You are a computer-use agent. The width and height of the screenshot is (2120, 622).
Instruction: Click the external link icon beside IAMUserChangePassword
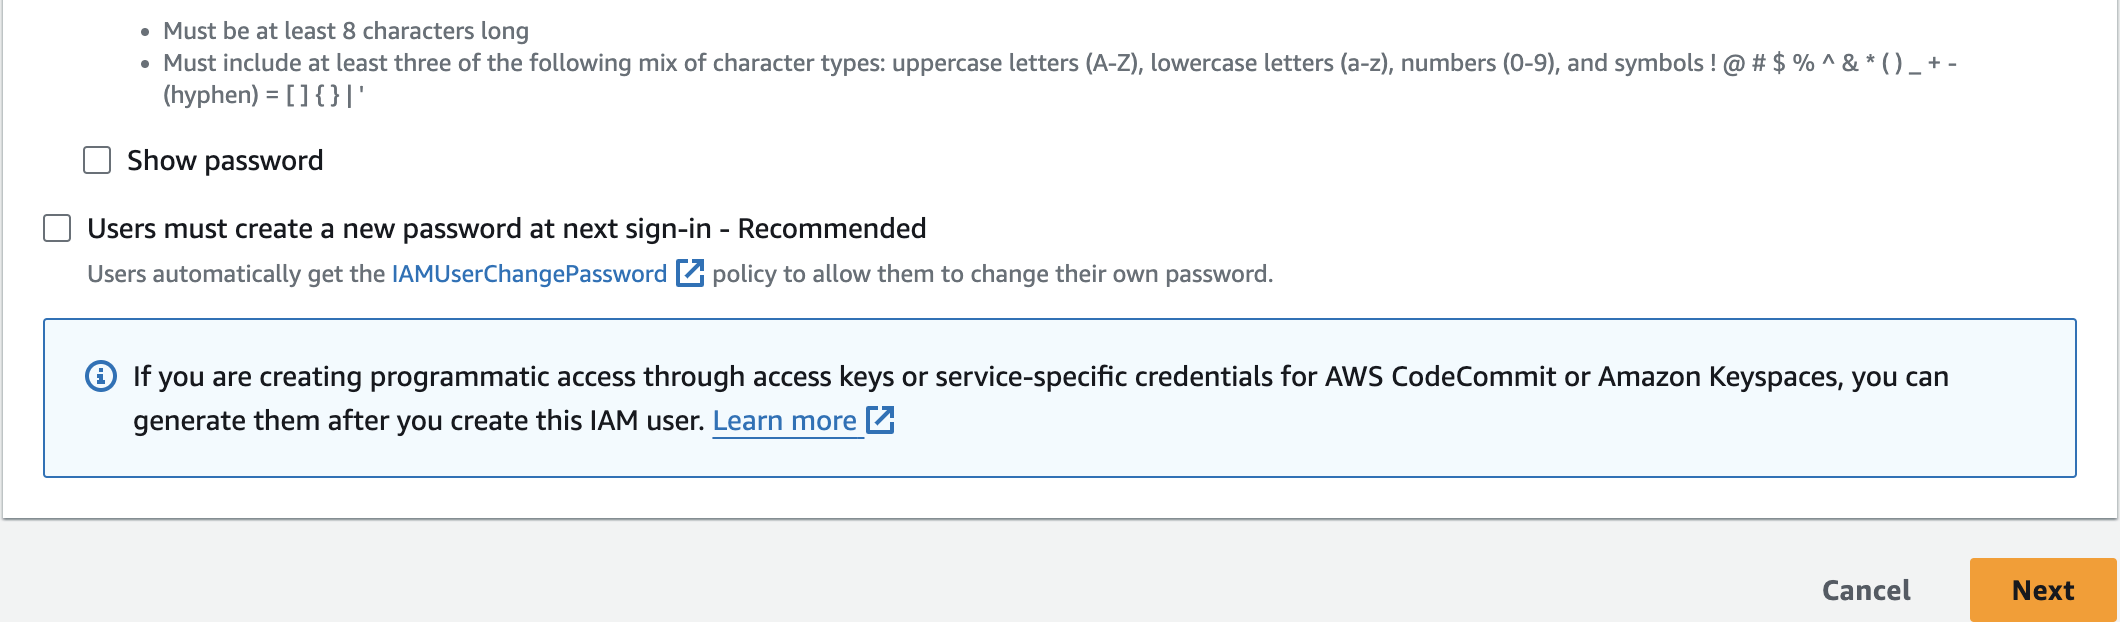coord(690,273)
